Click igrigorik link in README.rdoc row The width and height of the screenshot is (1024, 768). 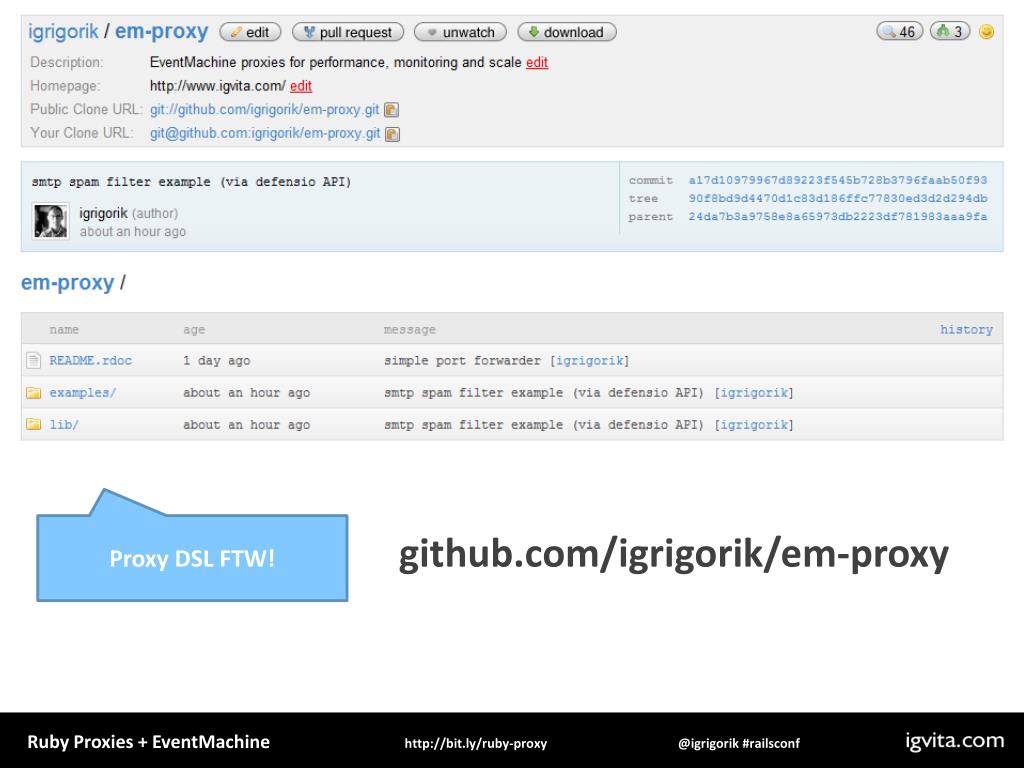(590, 360)
